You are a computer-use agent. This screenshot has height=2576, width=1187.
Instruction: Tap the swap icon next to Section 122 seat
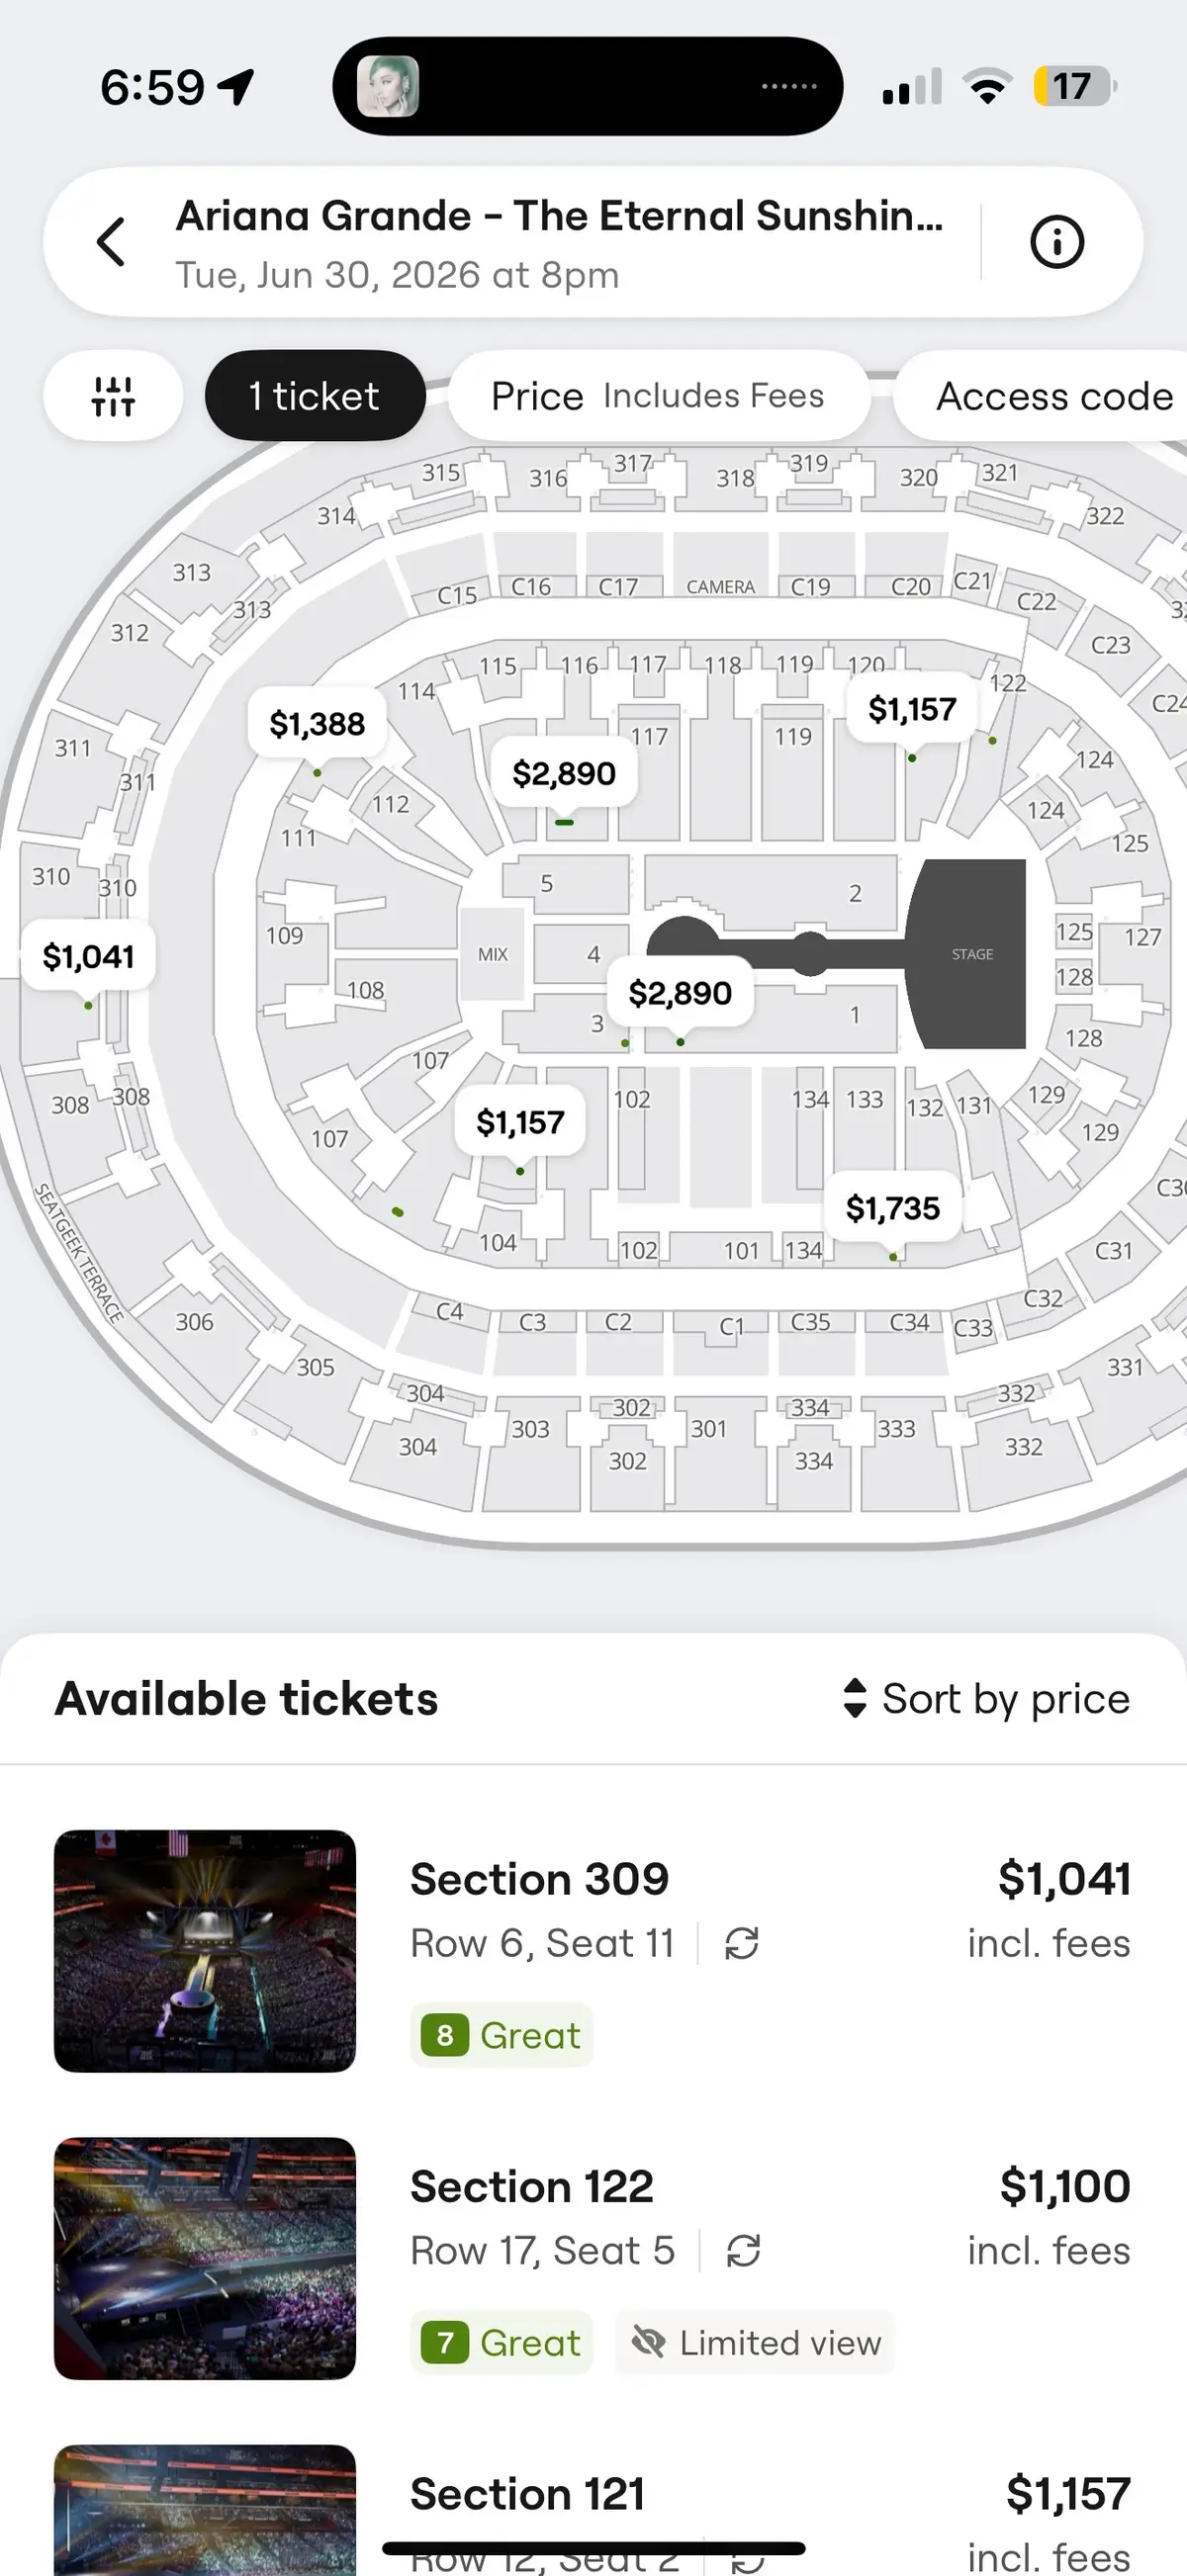(x=740, y=2250)
